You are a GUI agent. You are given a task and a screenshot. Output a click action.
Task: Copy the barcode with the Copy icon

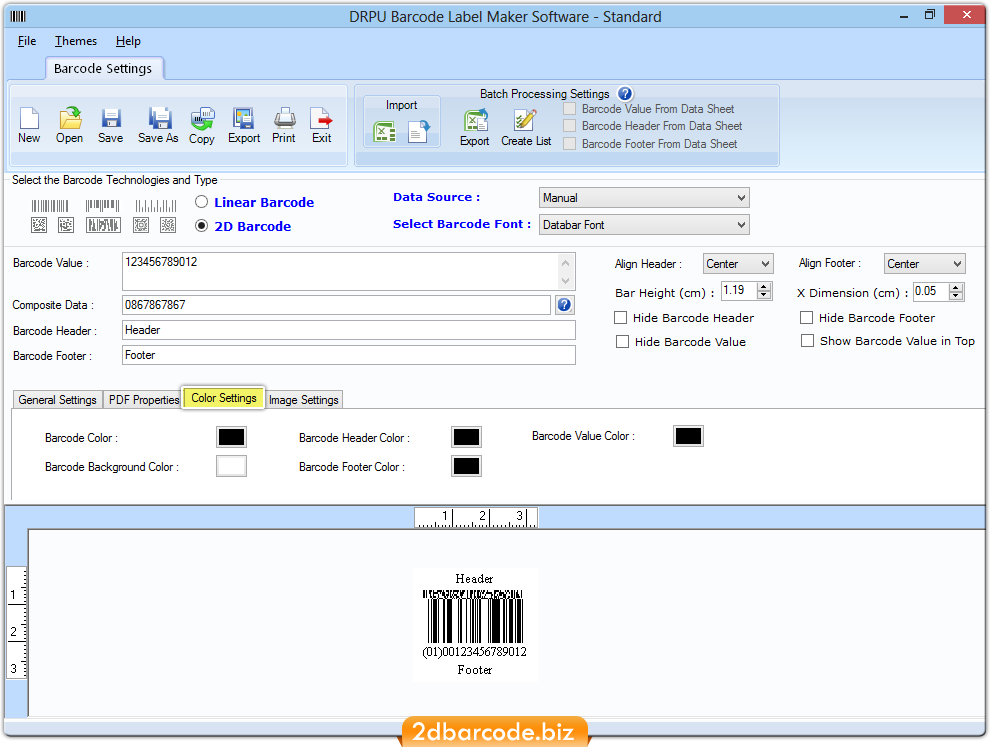(202, 125)
